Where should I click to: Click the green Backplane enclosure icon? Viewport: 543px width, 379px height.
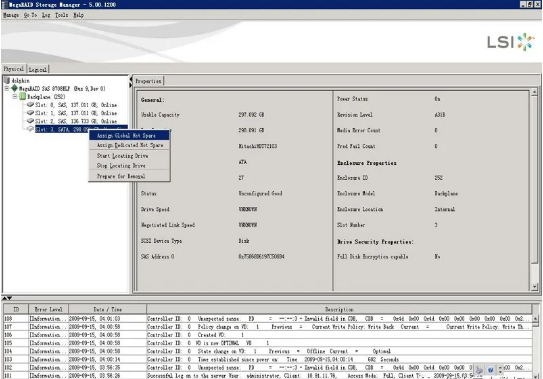[23, 97]
